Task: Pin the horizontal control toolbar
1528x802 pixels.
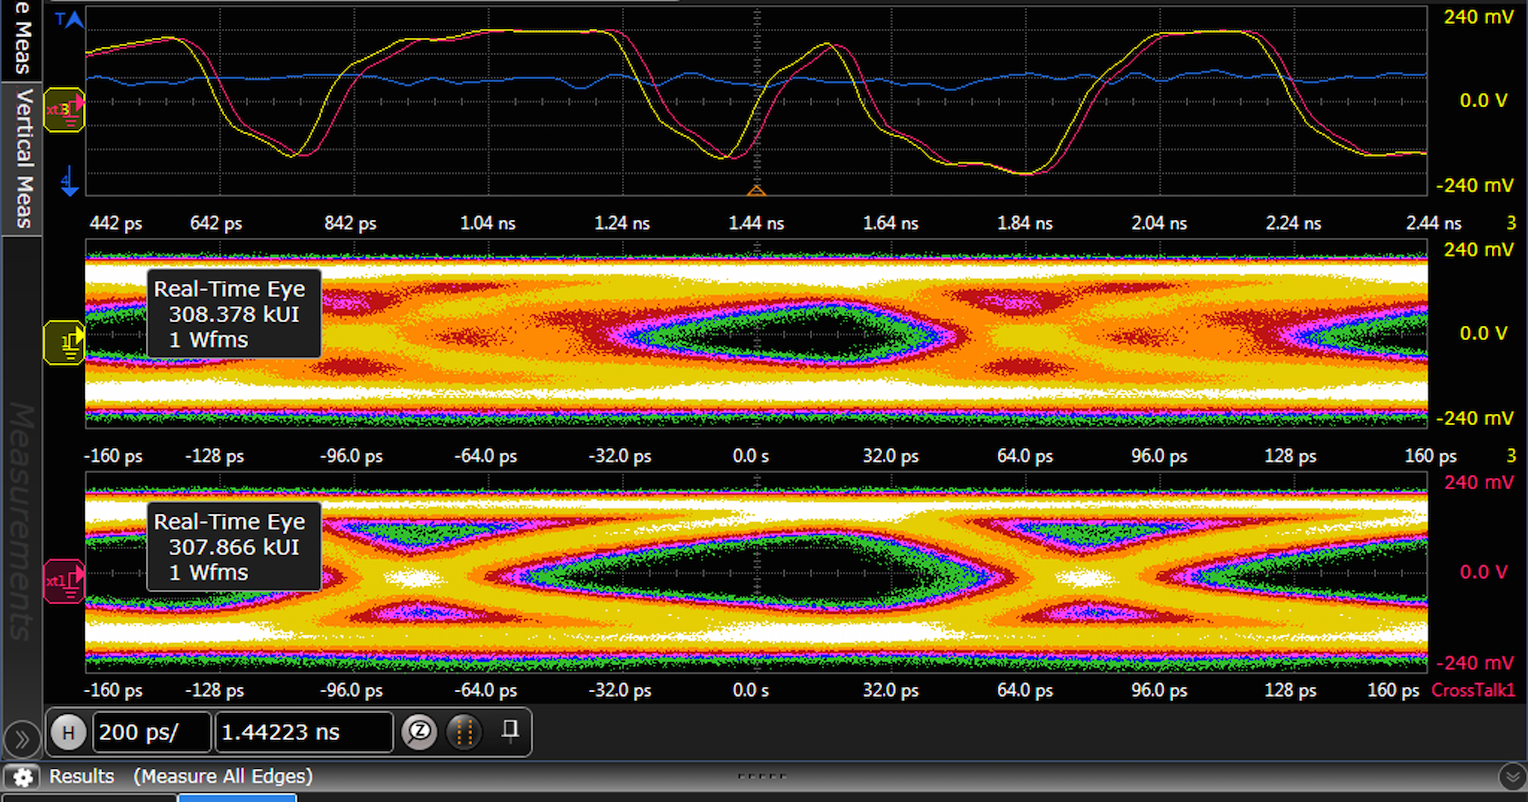Action: (510, 732)
